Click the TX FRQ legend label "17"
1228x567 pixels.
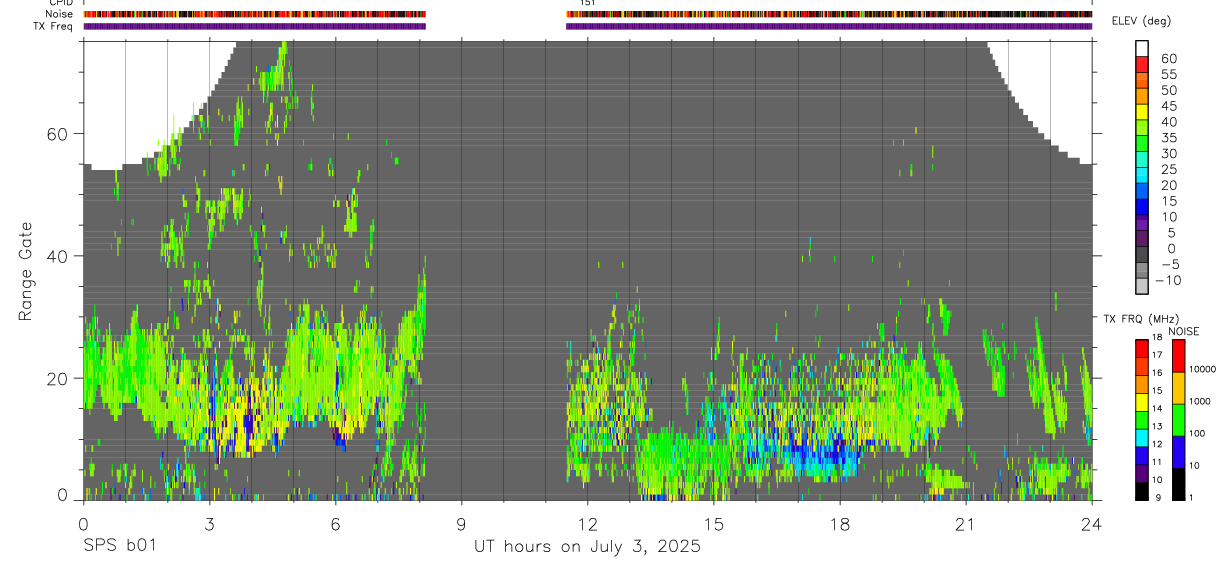click(x=1156, y=355)
